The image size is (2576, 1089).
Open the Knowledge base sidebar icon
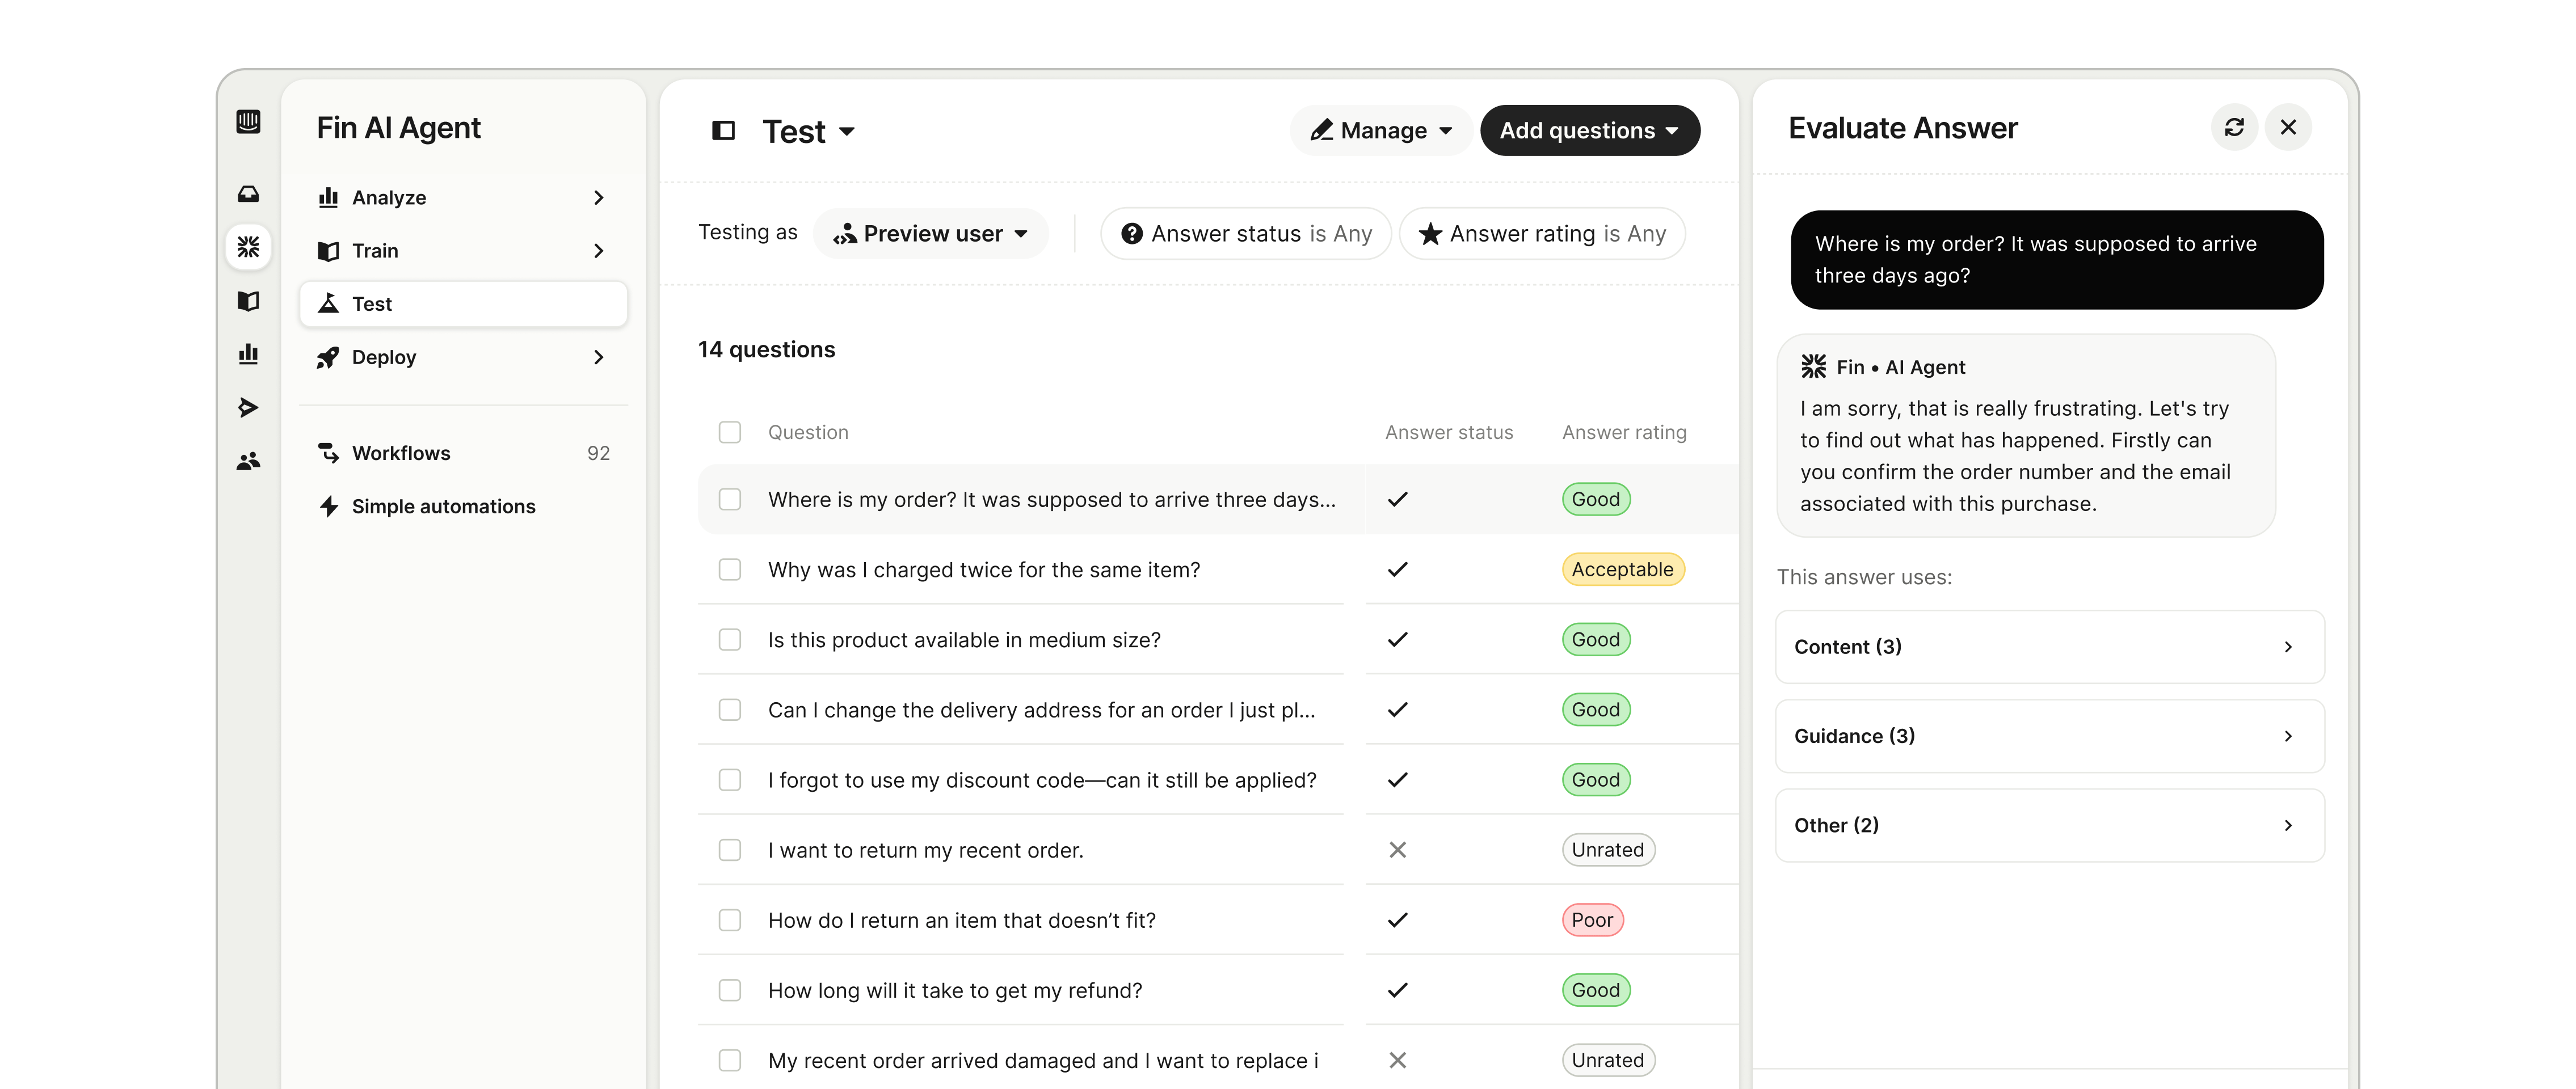[248, 301]
